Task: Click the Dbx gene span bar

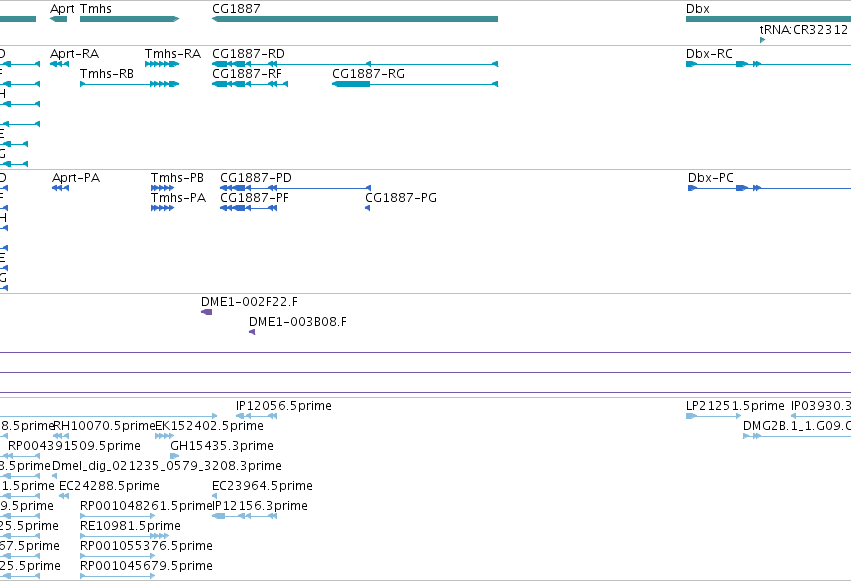Action: (769, 19)
